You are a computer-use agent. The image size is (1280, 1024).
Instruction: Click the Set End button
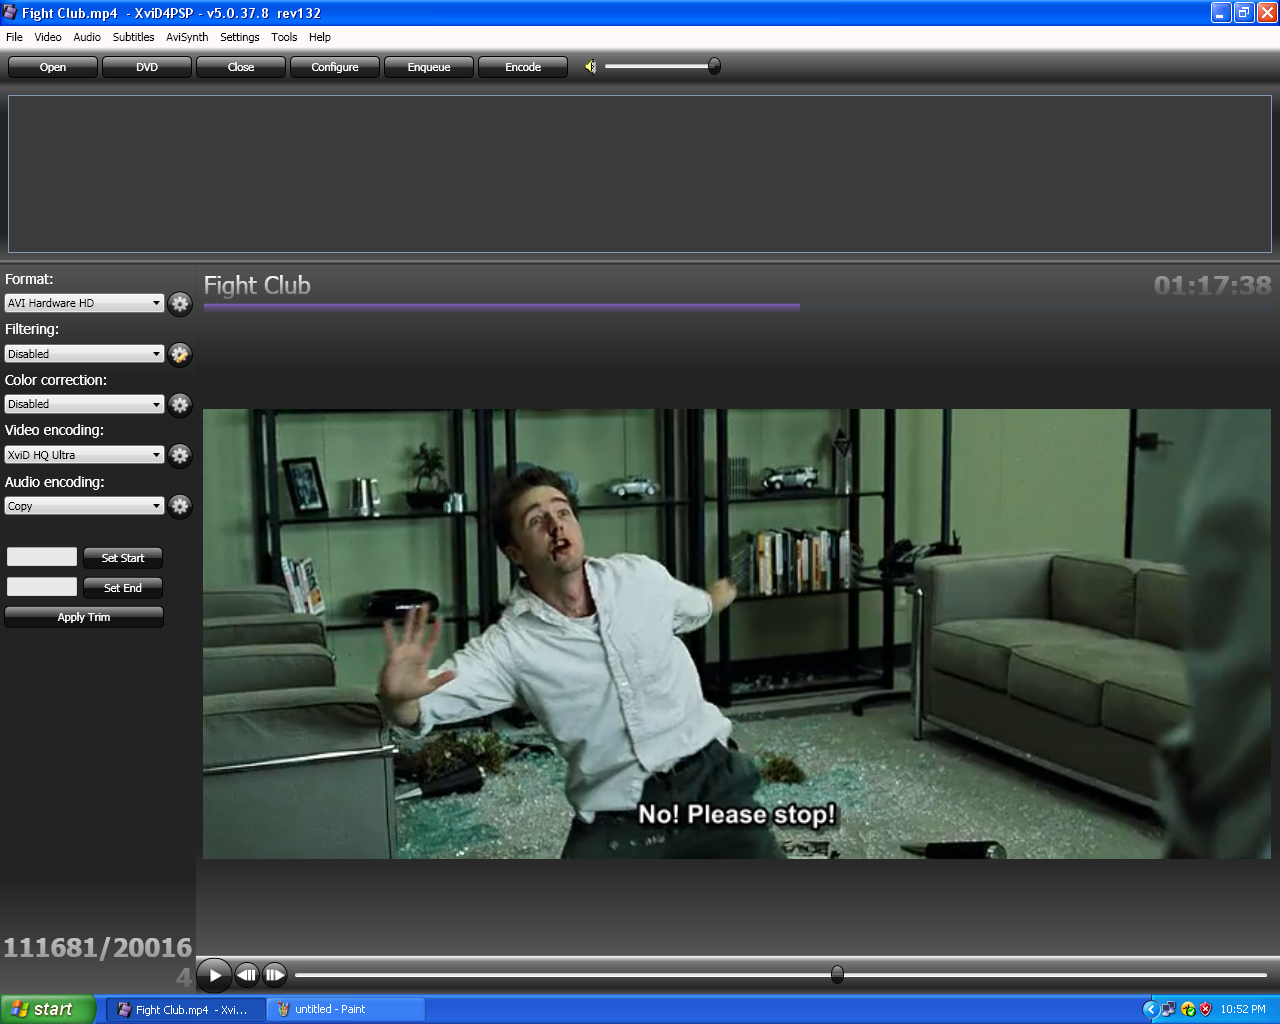click(x=123, y=588)
